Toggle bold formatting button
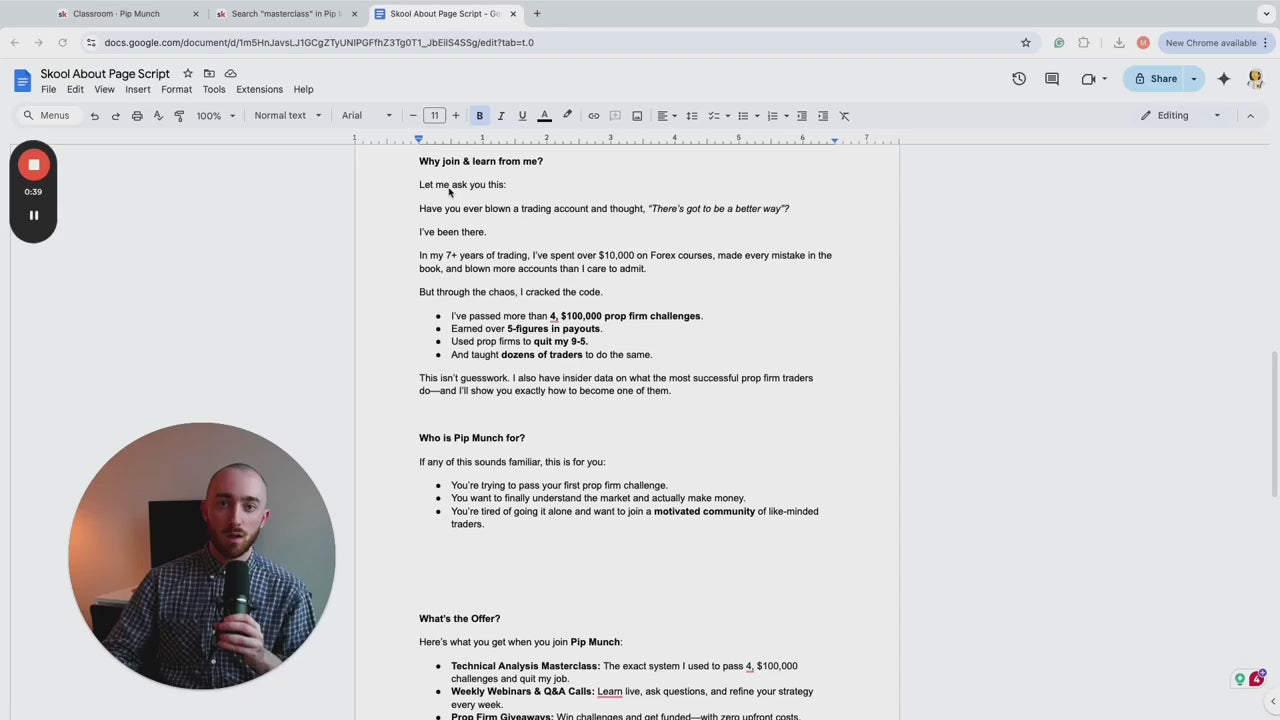 coord(480,116)
